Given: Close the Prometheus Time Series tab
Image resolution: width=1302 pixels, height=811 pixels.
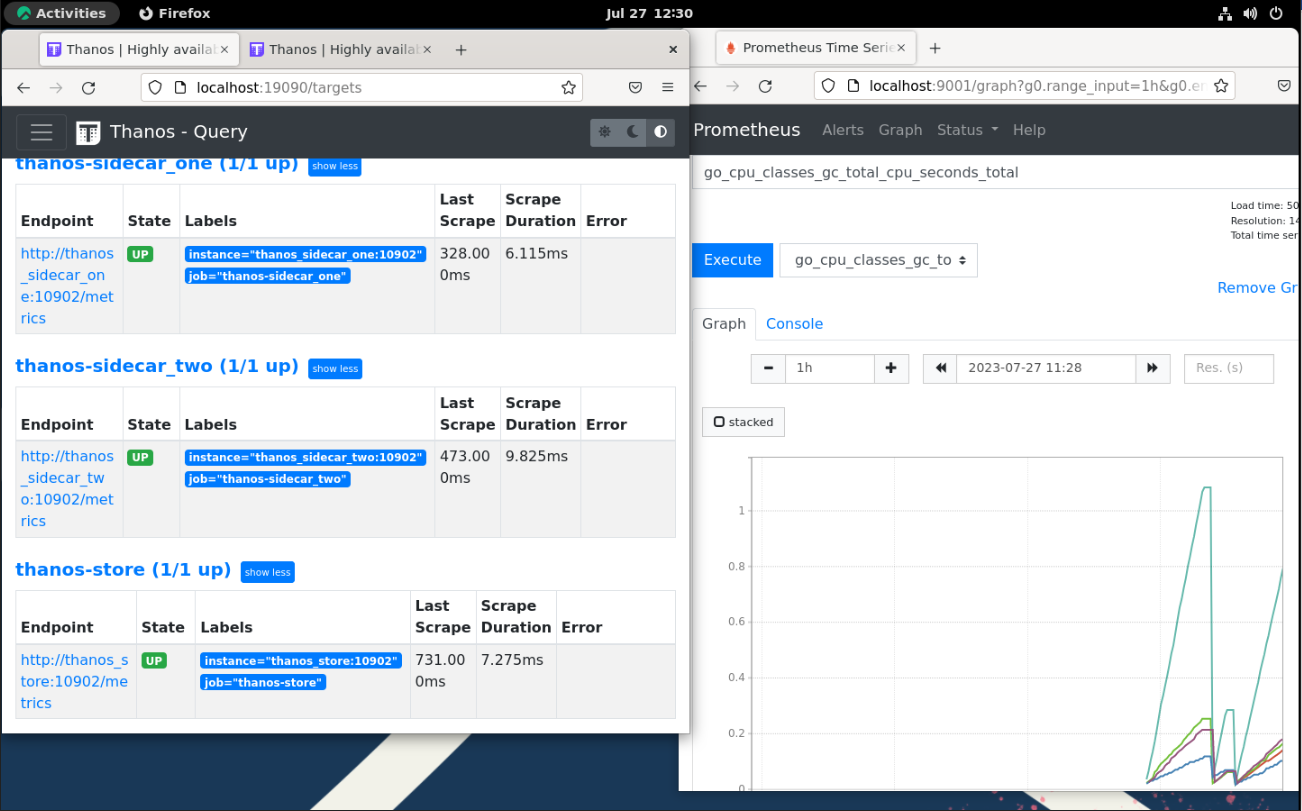Looking at the screenshot, I should pyautogui.click(x=902, y=48).
